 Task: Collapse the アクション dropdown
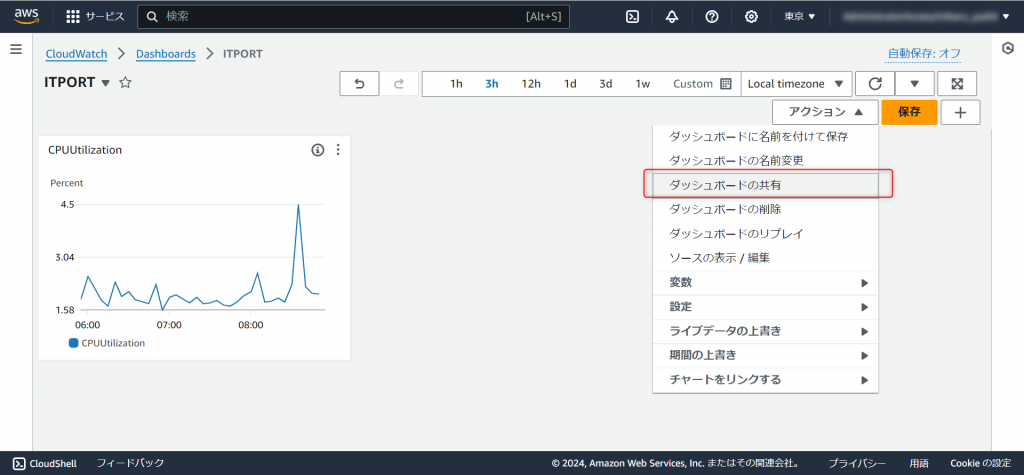[x=825, y=112]
